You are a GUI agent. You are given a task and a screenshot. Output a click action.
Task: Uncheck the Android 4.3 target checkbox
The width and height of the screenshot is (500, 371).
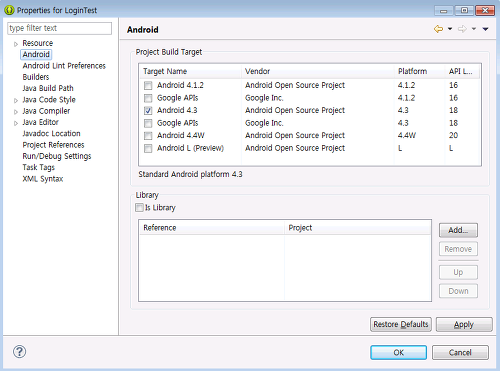(148, 111)
